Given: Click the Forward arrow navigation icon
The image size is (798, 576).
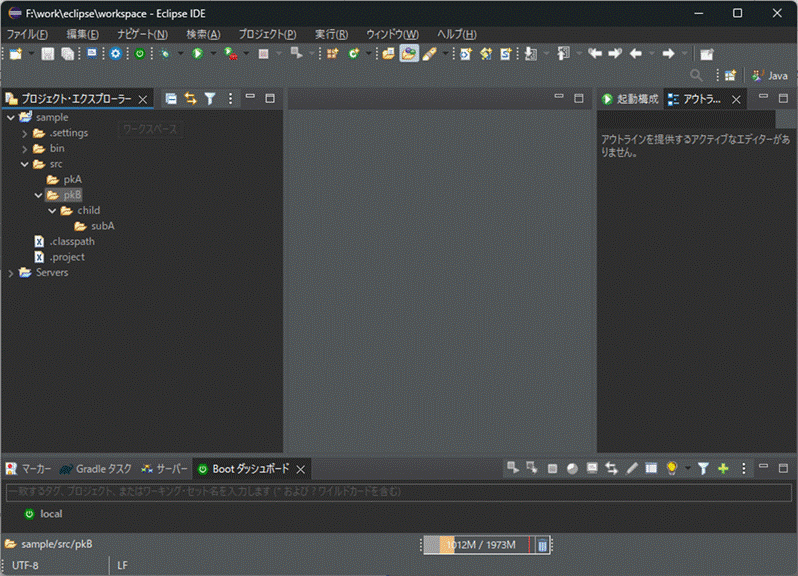Looking at the screenshot, I should coord(668,53).
